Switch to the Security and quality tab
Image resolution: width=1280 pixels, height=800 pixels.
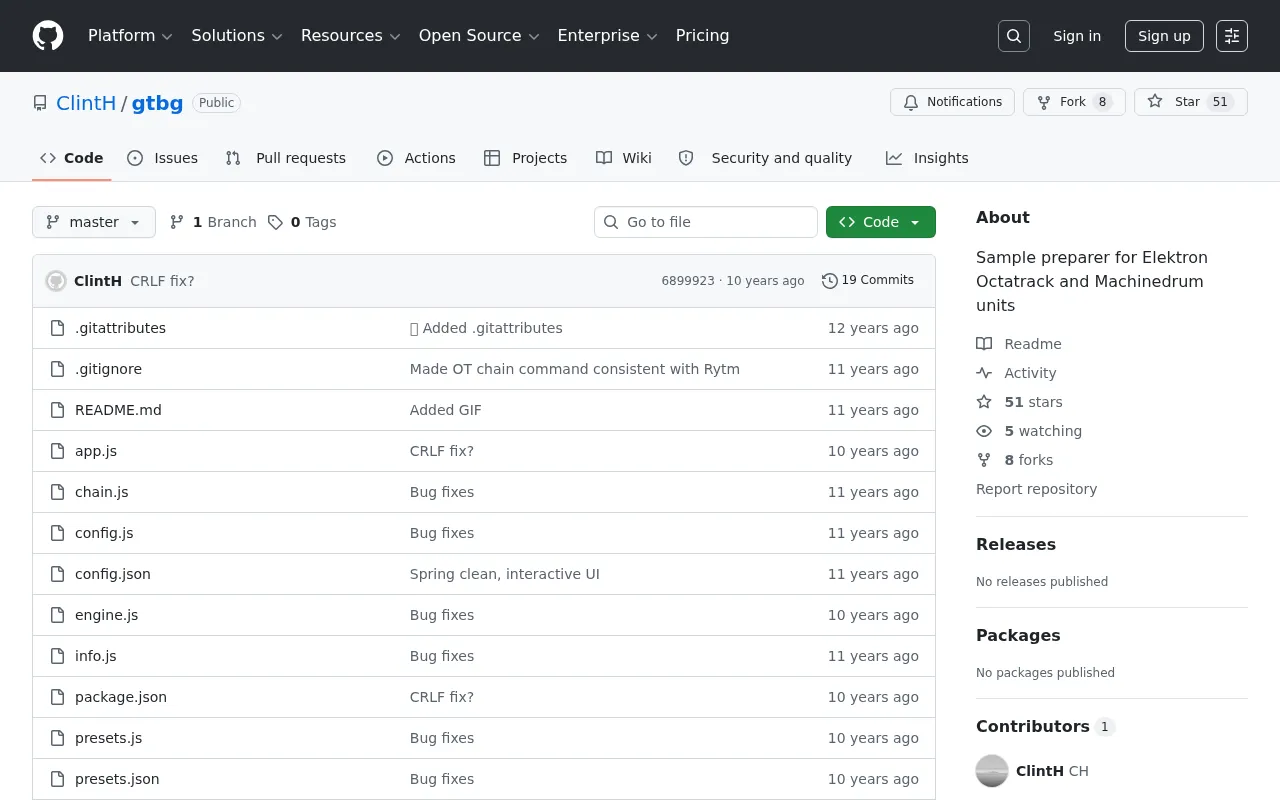[x=765, y=158]
